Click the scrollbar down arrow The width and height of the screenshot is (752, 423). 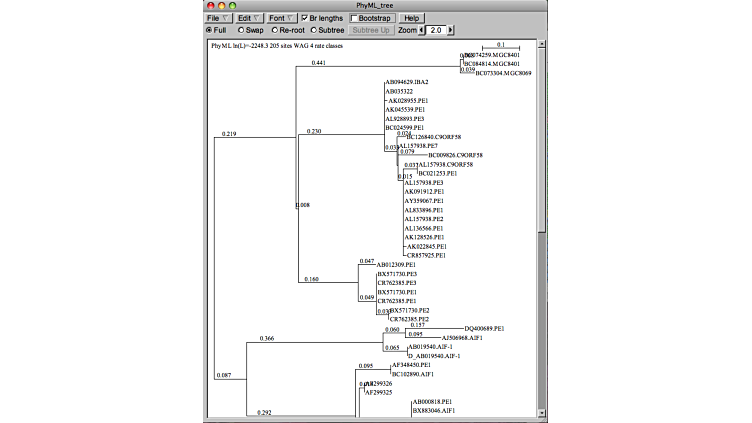point(543,416)
